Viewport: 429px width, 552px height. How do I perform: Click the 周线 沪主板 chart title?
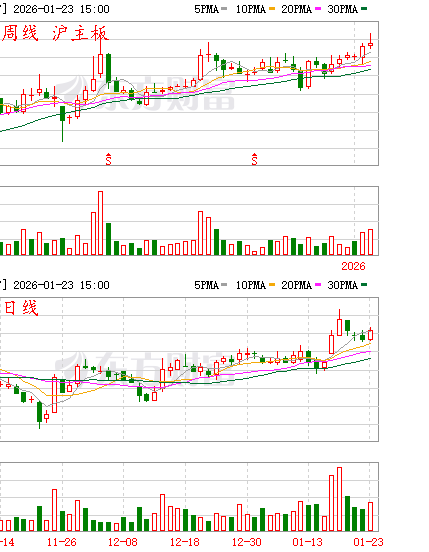point(55,33)
